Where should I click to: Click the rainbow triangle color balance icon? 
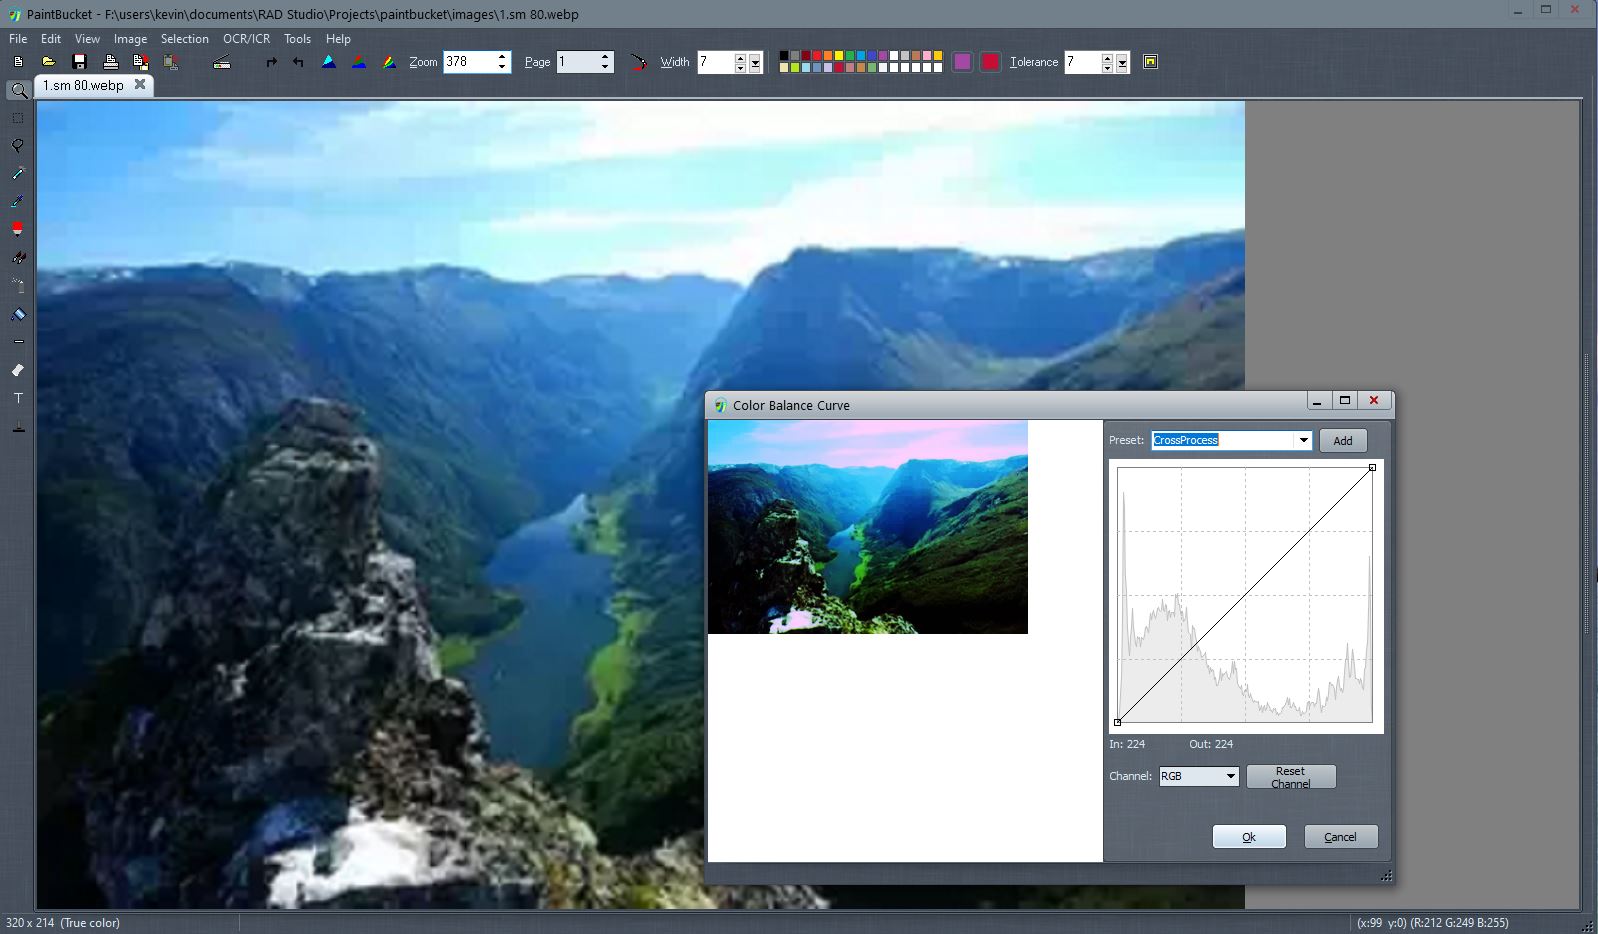coord(389,62)
